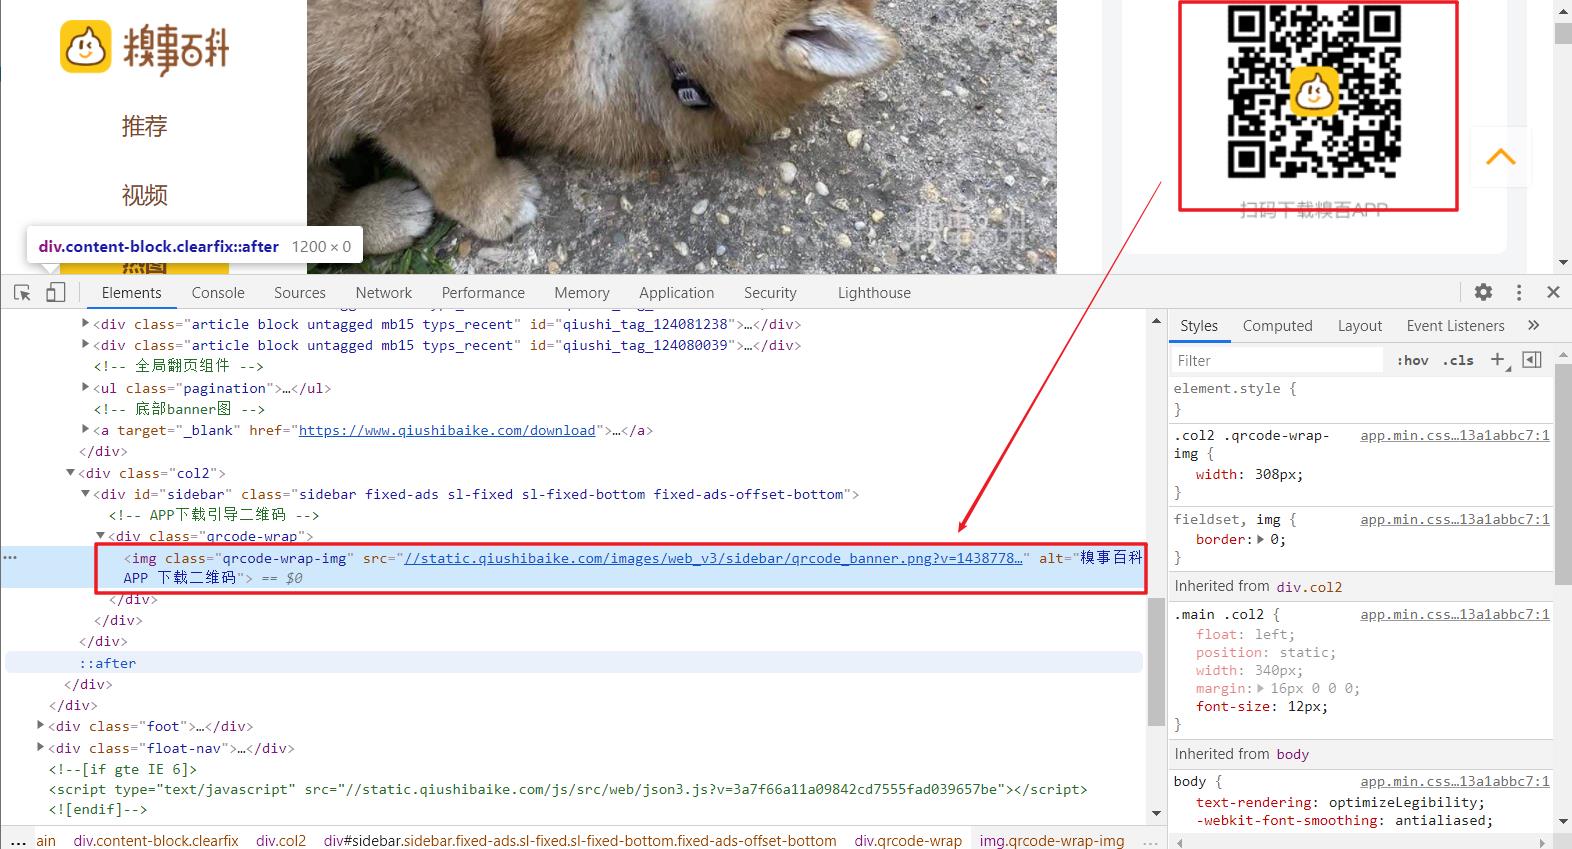The width and height of the screenshot is (1572, 849).
Task: Click the dog photo on the page
Action: click(x=681, y=137)
